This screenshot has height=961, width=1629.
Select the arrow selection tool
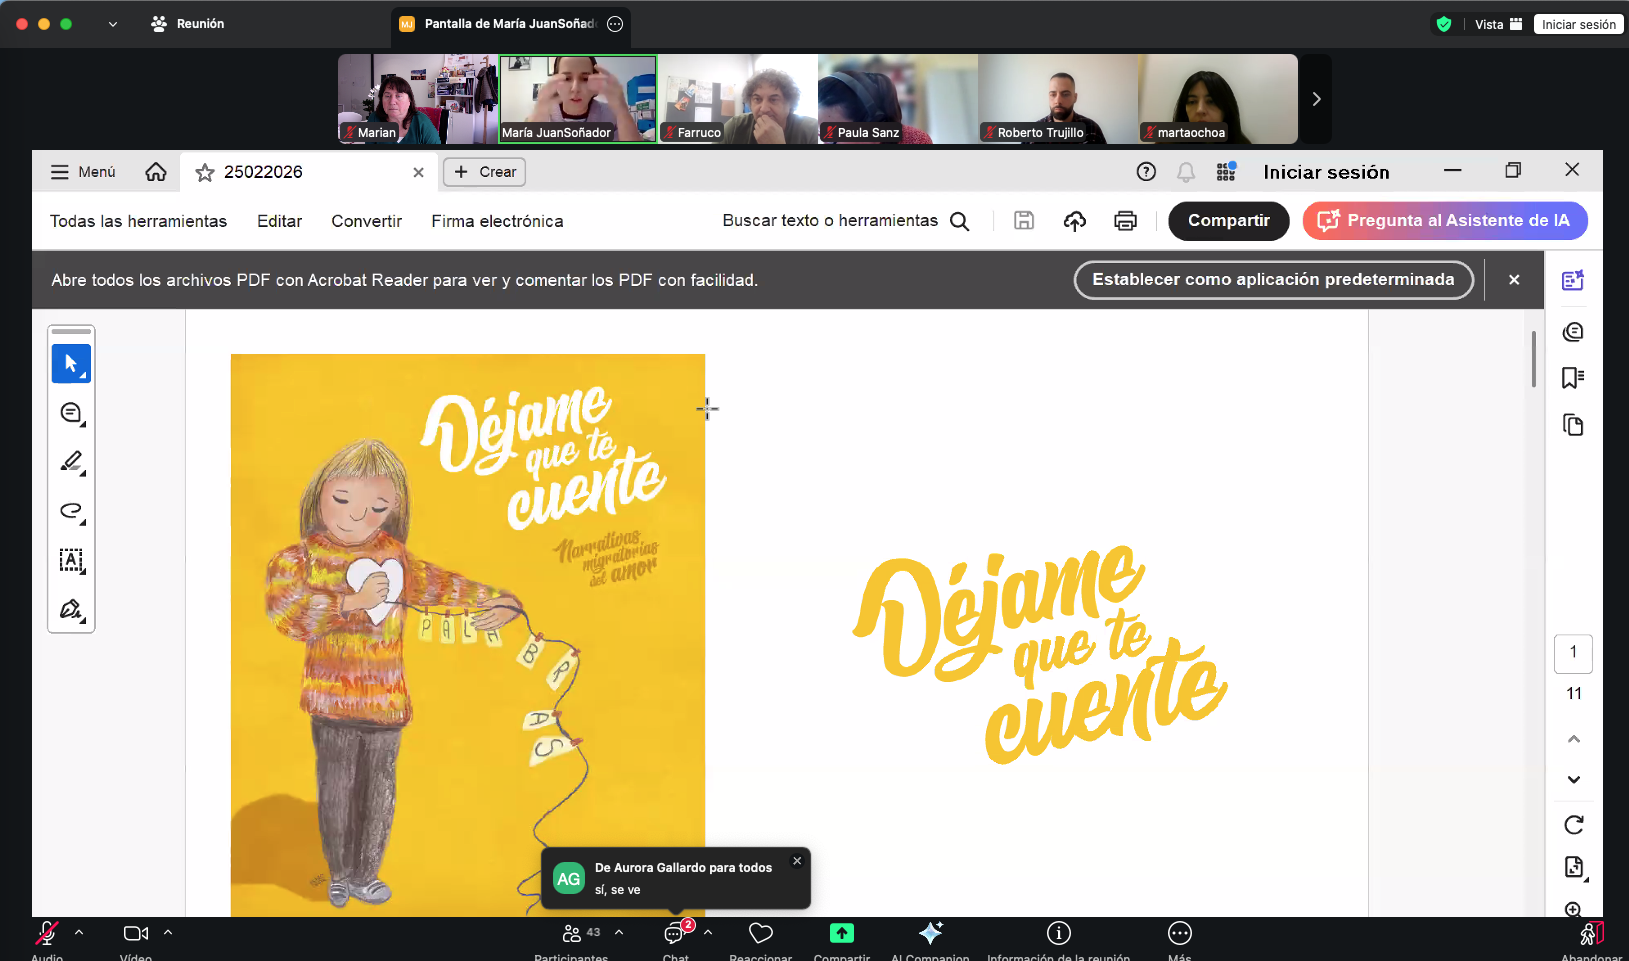71,364
